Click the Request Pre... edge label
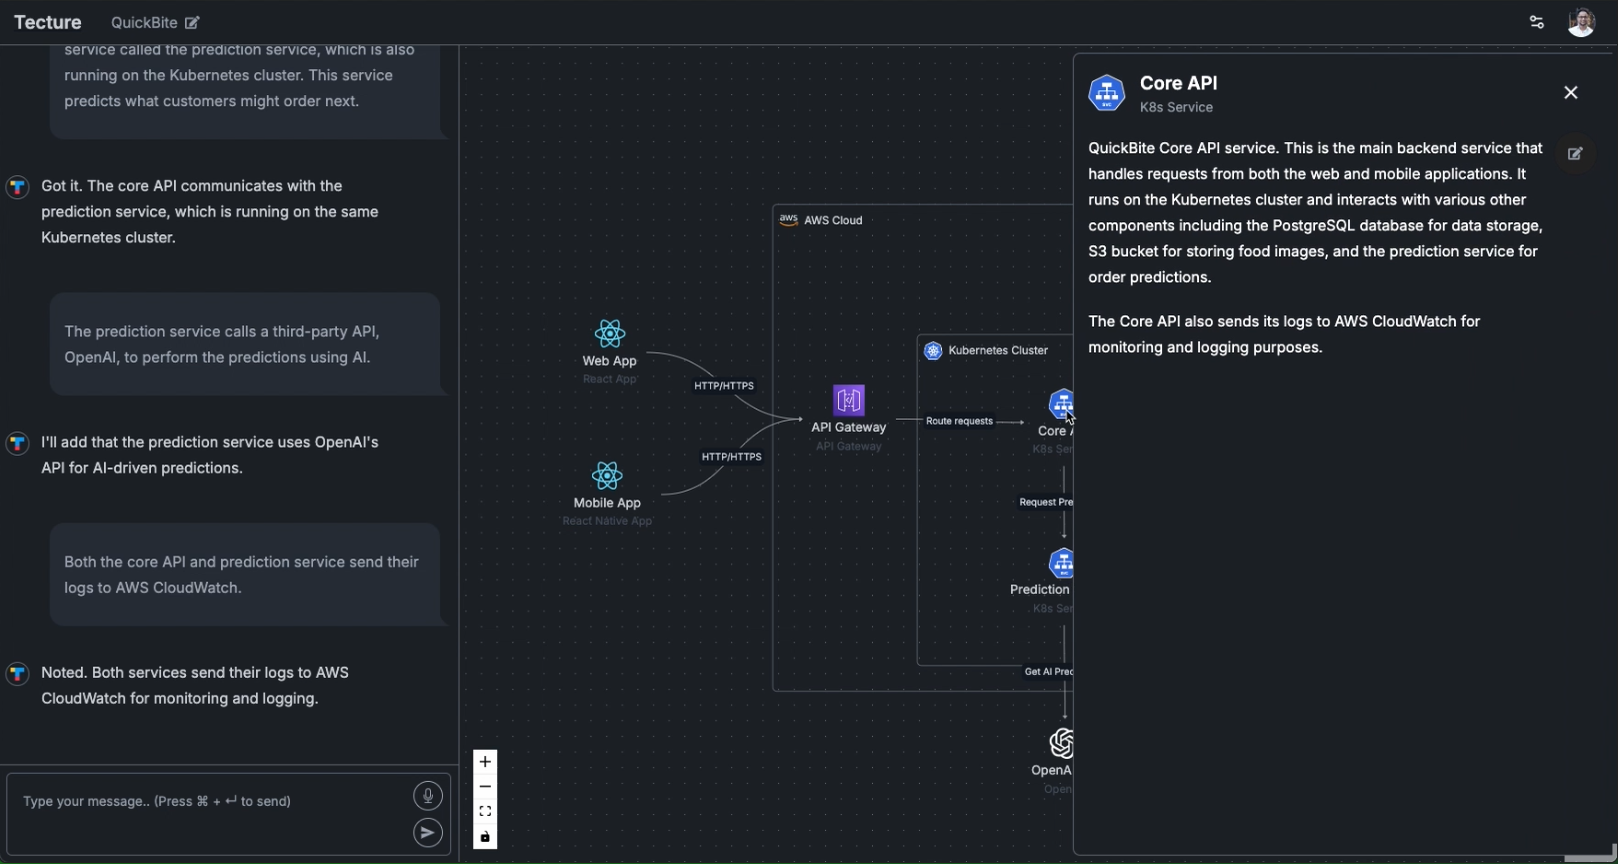Viewport: 1618px width, 864px height. 1045,502
